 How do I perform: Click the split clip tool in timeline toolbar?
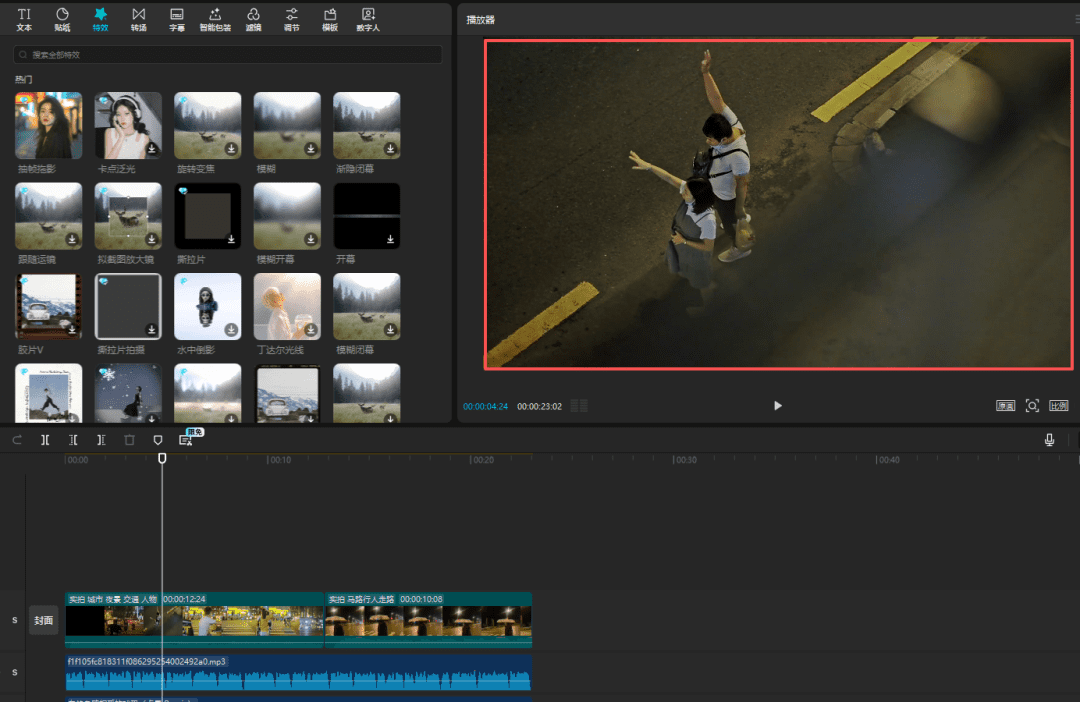click(45, 440)
